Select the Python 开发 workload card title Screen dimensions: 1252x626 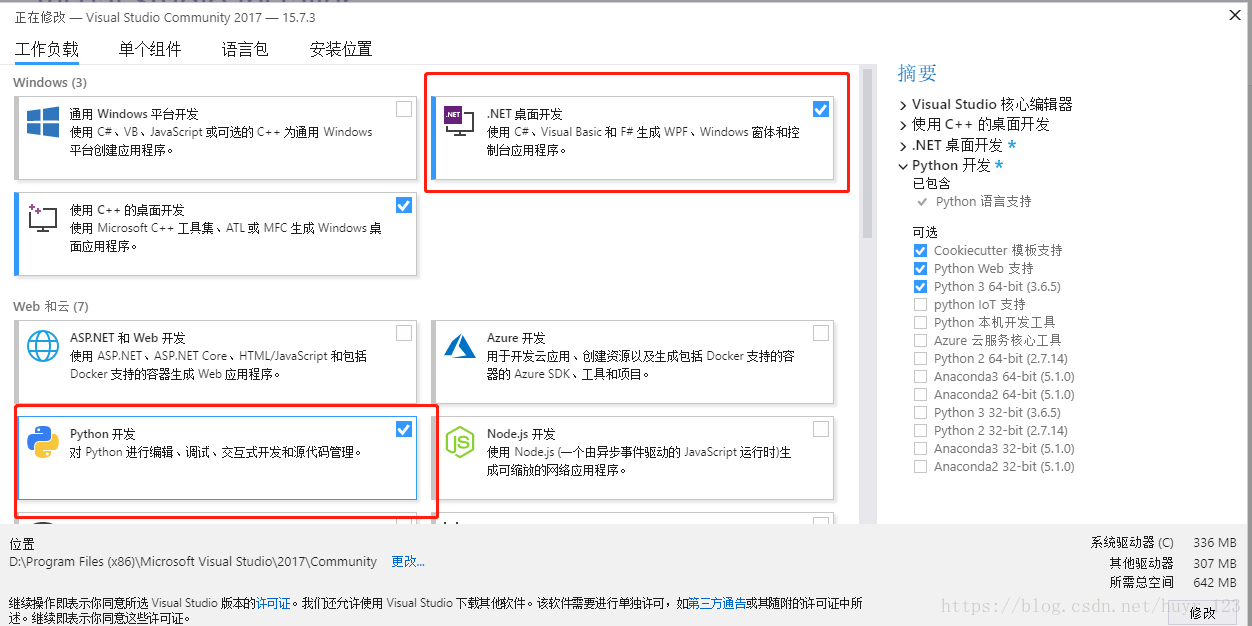[x=102, y=434]
